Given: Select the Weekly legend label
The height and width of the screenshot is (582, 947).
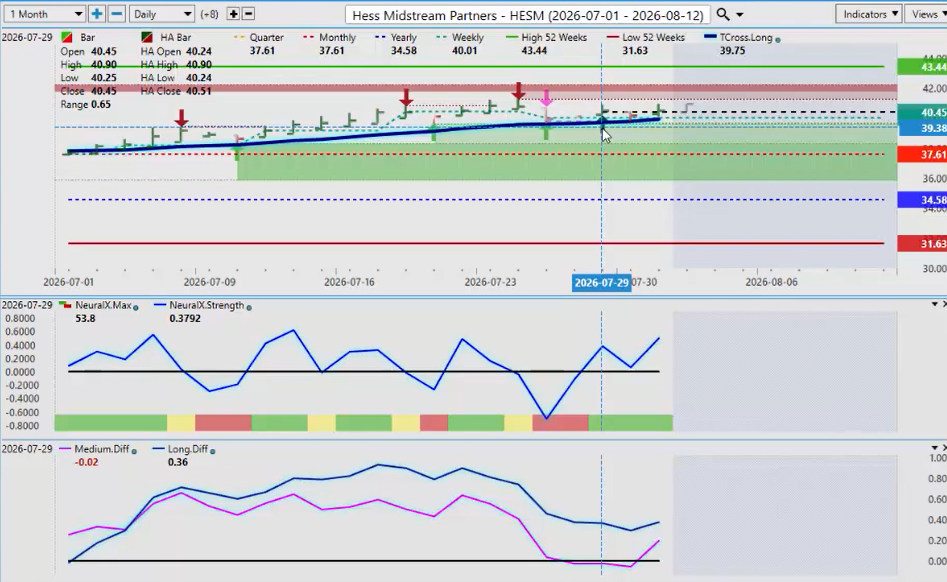Looking at the screenshot, I should coord(468,37).
